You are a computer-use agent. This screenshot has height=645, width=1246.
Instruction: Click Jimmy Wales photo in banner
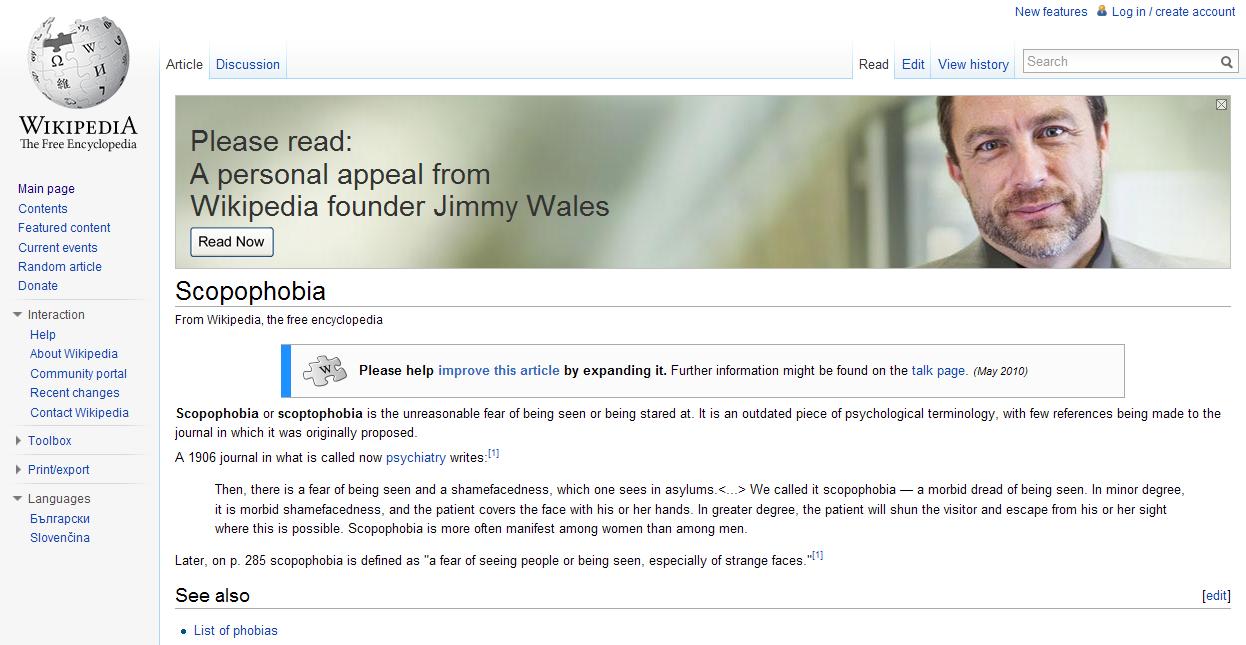pos(1030,180)
